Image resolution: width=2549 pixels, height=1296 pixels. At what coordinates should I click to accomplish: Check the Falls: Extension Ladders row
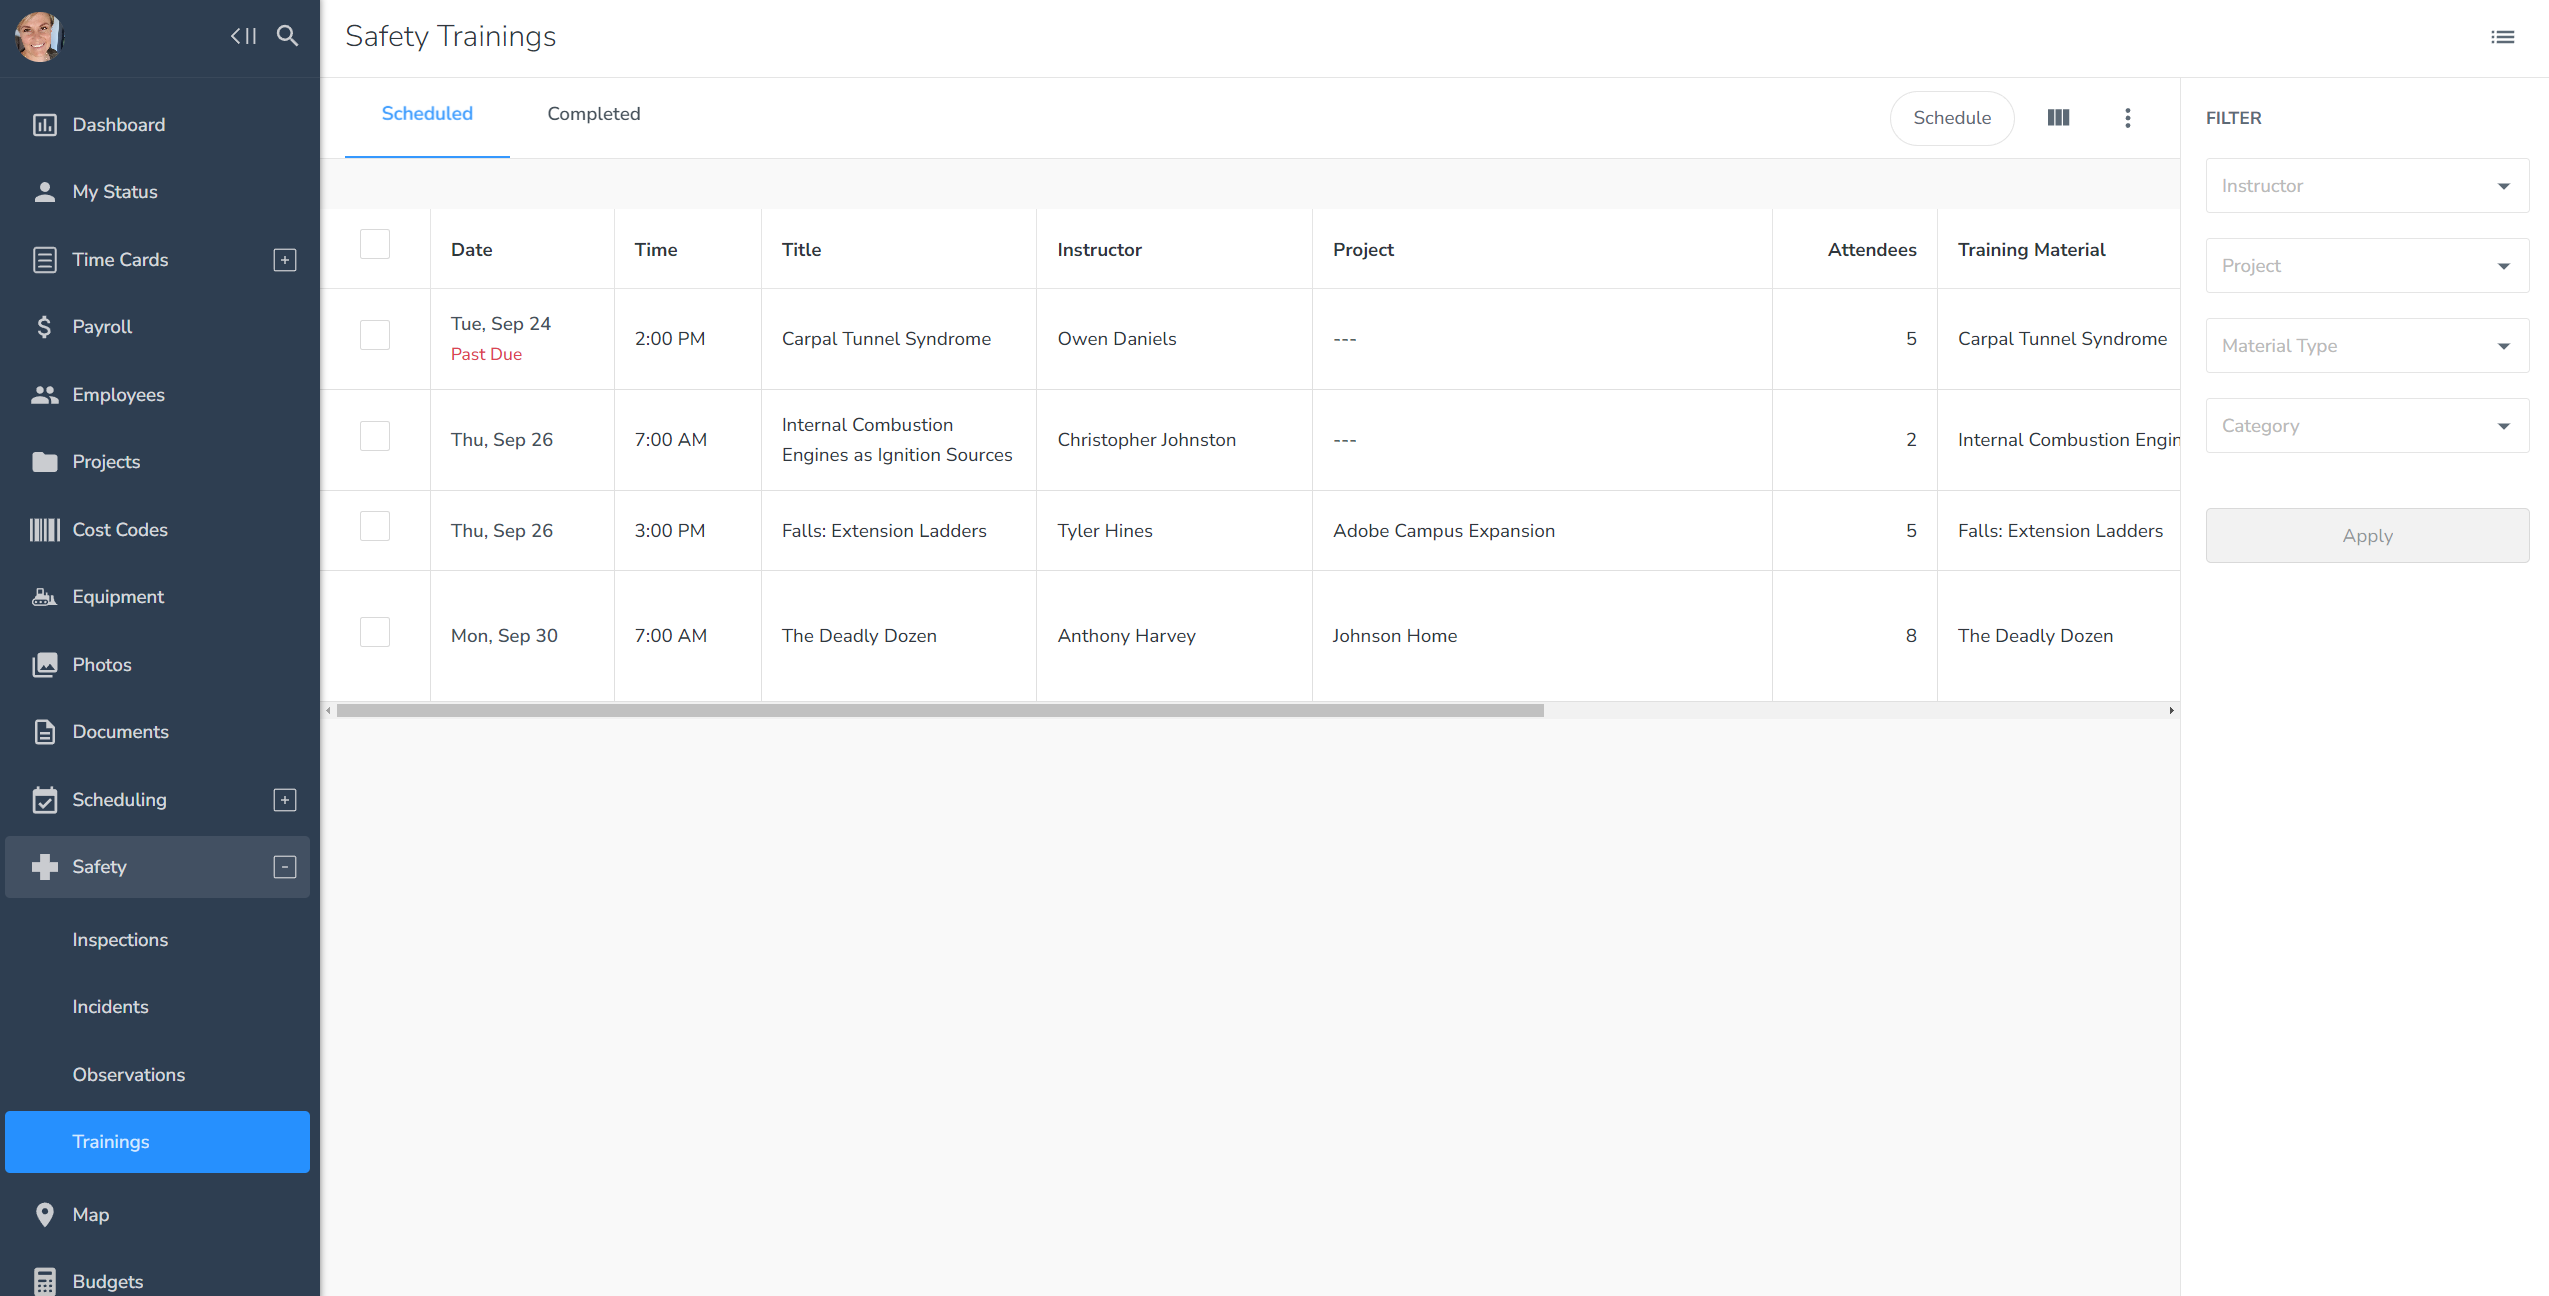(375, 527)
